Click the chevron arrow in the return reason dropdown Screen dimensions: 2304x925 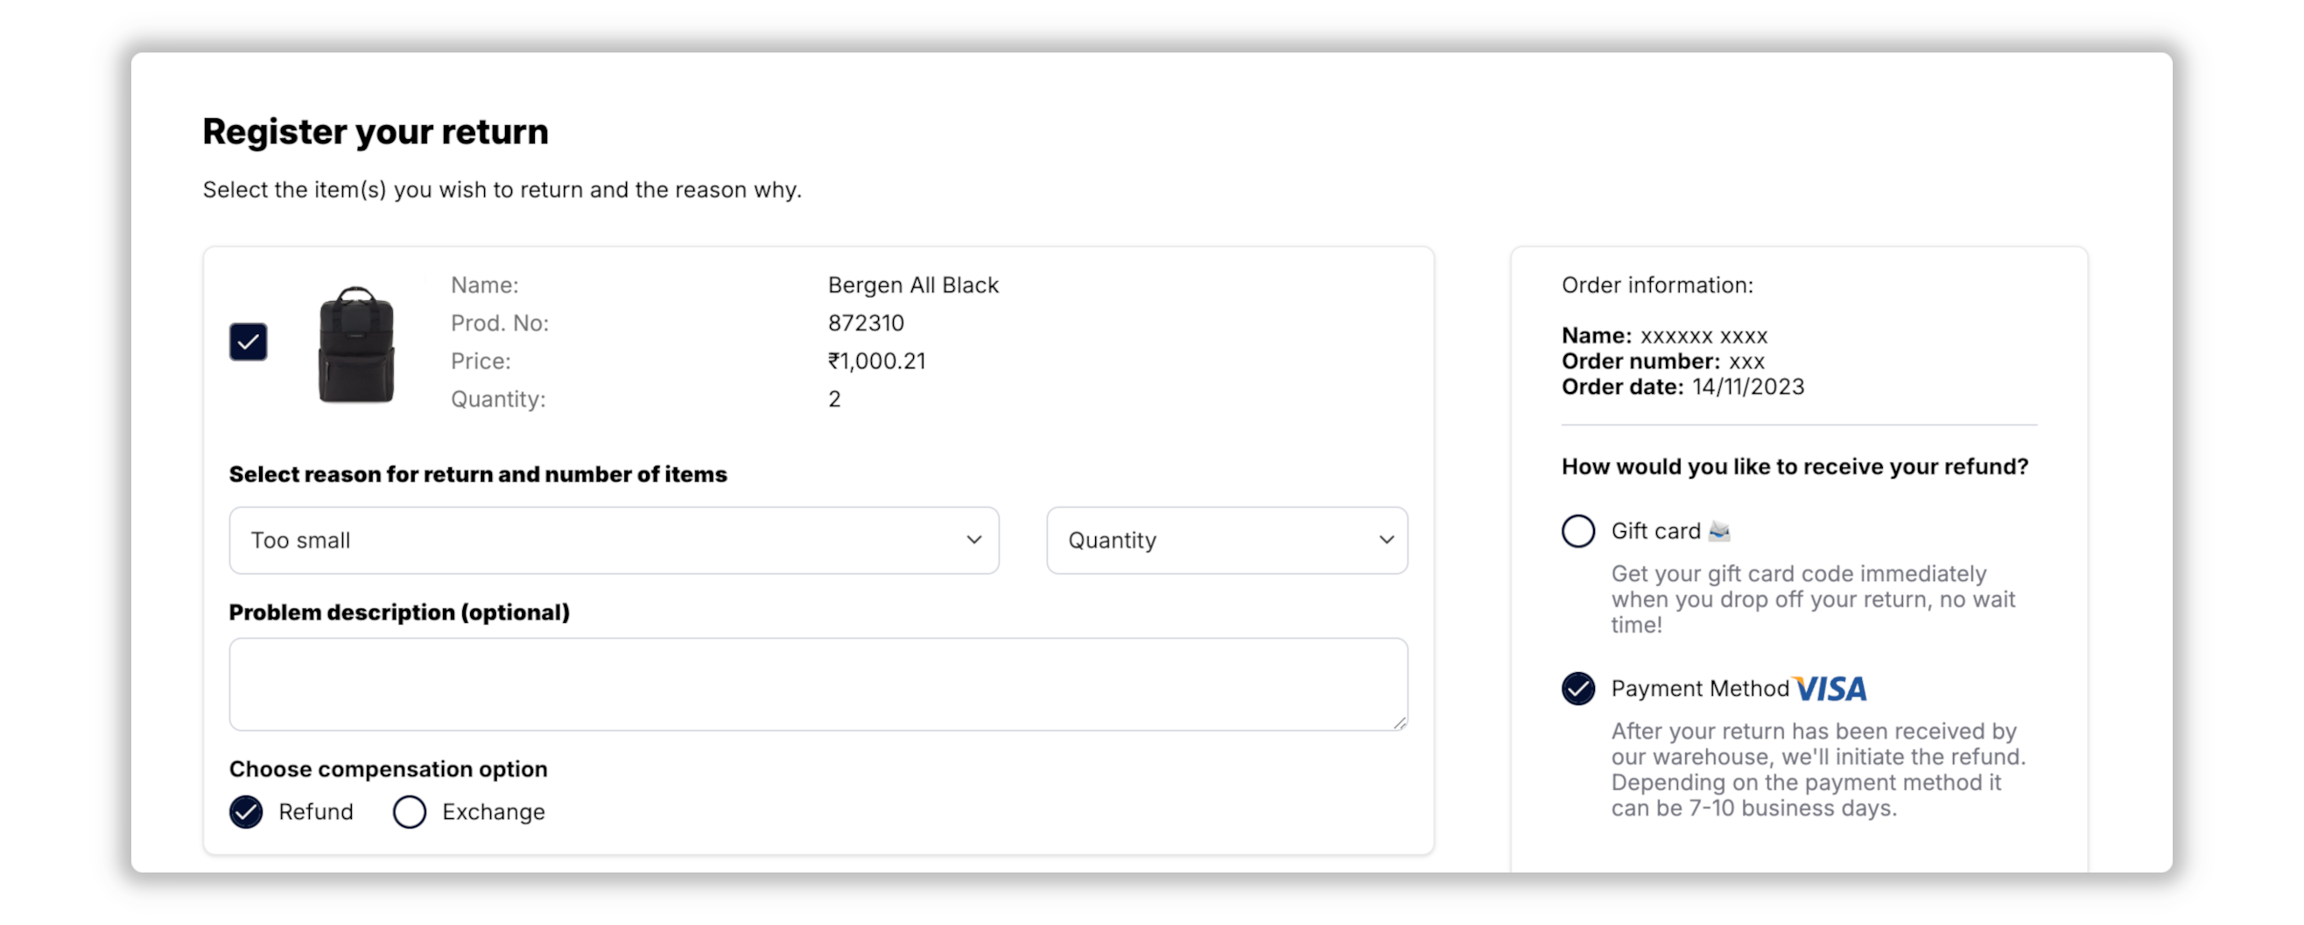pos(973,540)
